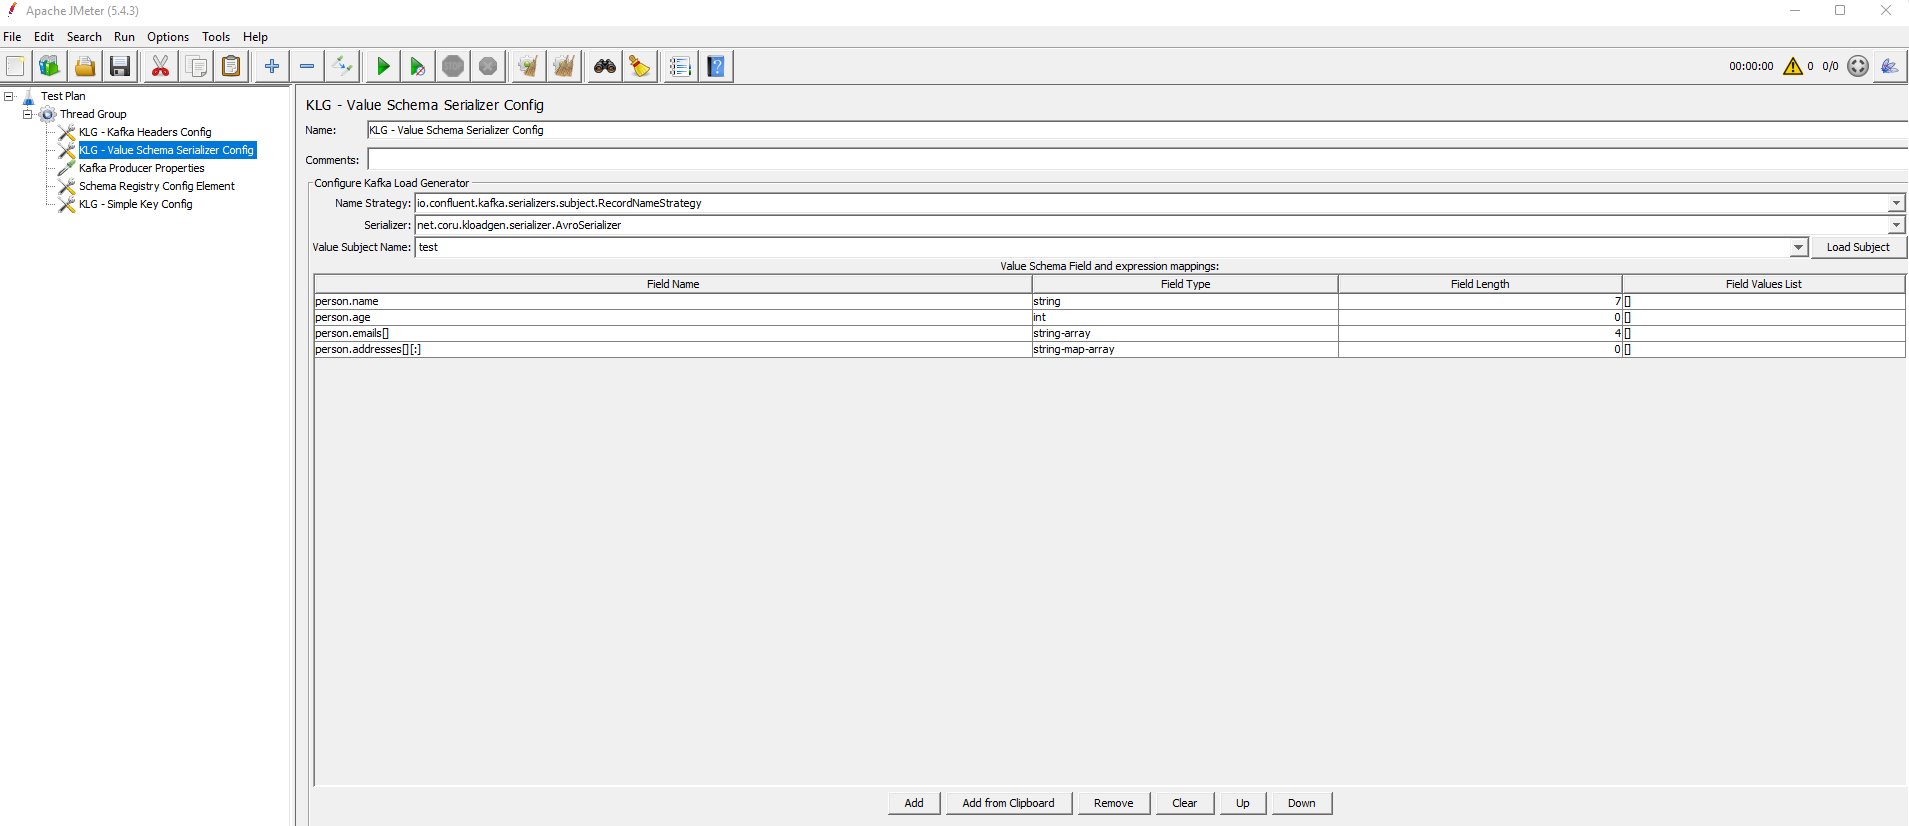Click the Open file folder icon

[x=85, y=67]
